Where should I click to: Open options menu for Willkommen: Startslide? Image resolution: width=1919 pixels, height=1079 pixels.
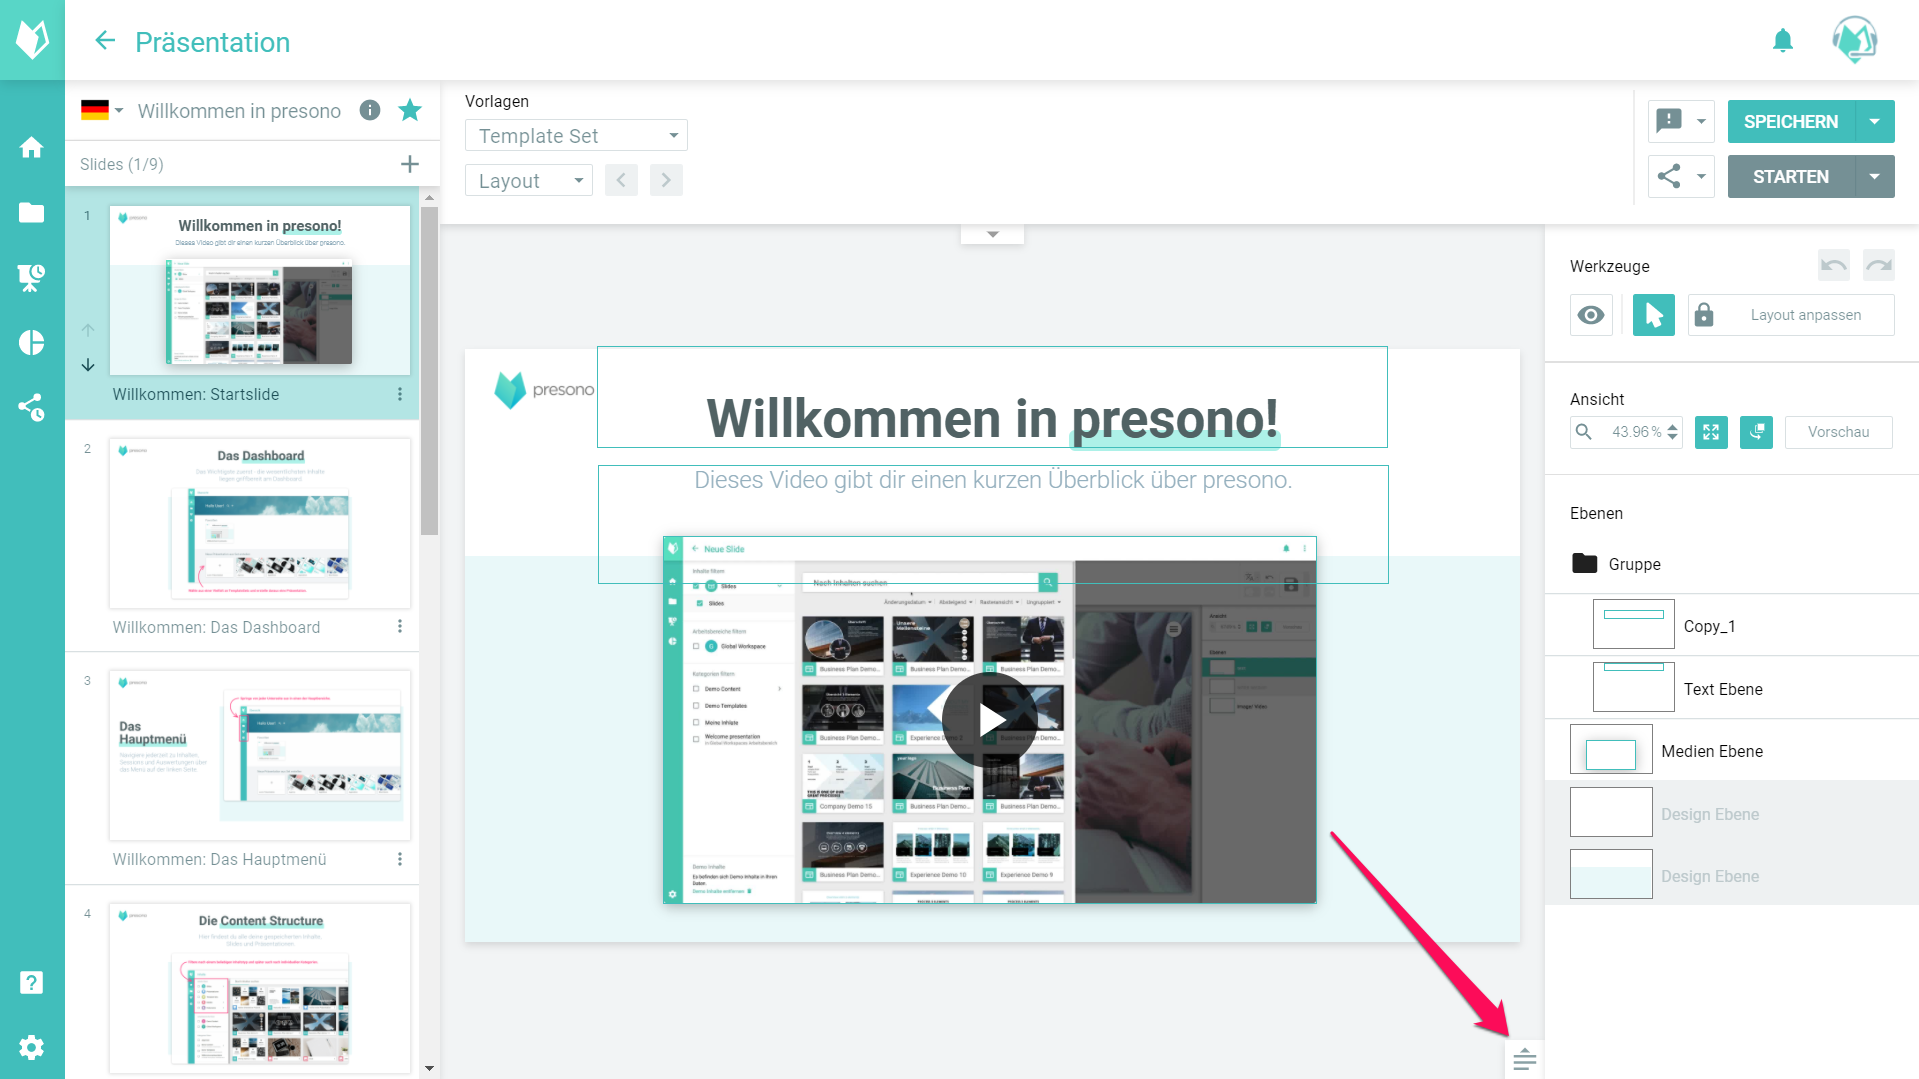coord(400,394)
